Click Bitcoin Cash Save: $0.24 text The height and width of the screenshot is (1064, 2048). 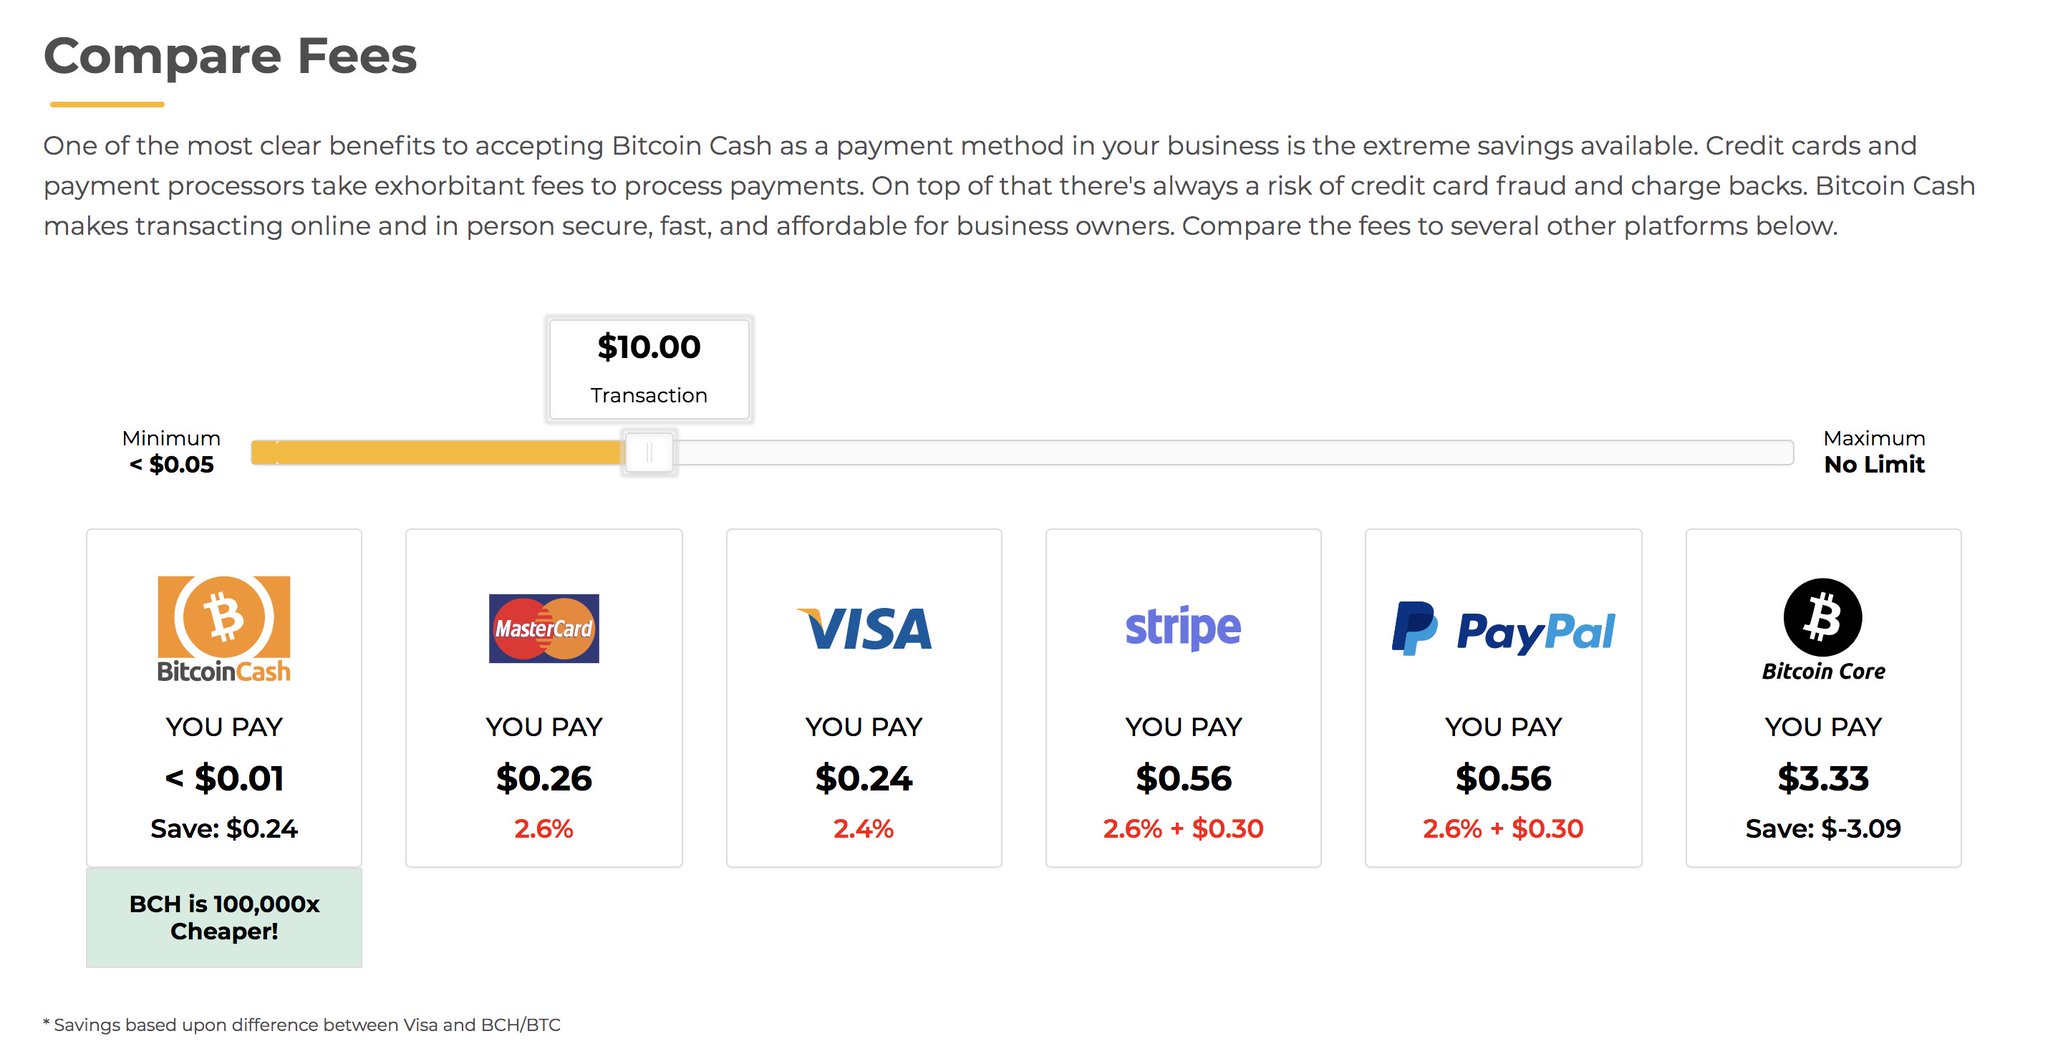[x=224, y=828]
